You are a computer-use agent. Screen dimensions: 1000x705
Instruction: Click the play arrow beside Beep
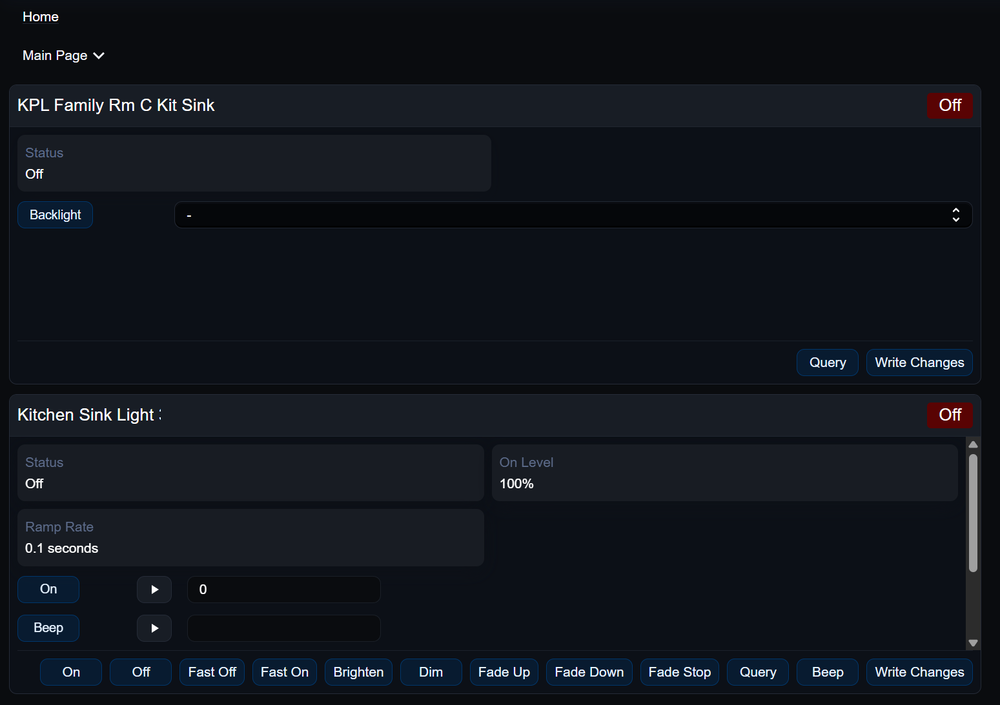point(154,629)
